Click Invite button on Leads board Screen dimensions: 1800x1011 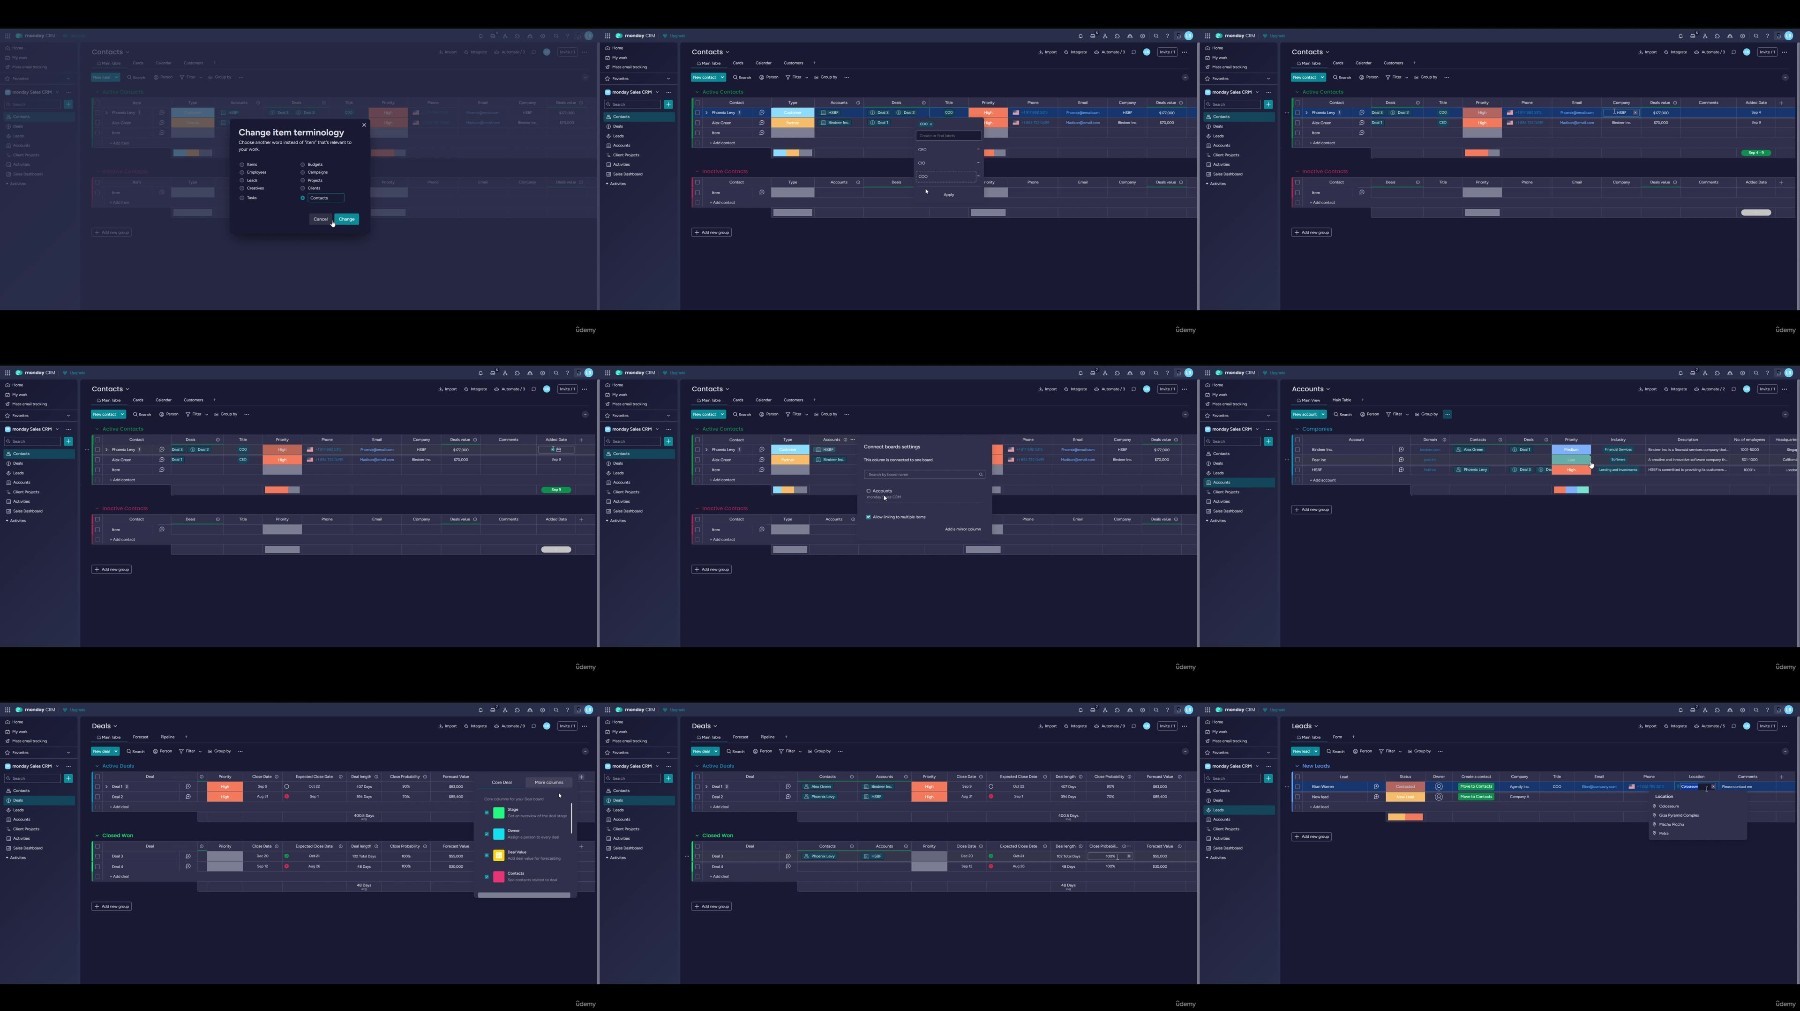[1767, 726]
